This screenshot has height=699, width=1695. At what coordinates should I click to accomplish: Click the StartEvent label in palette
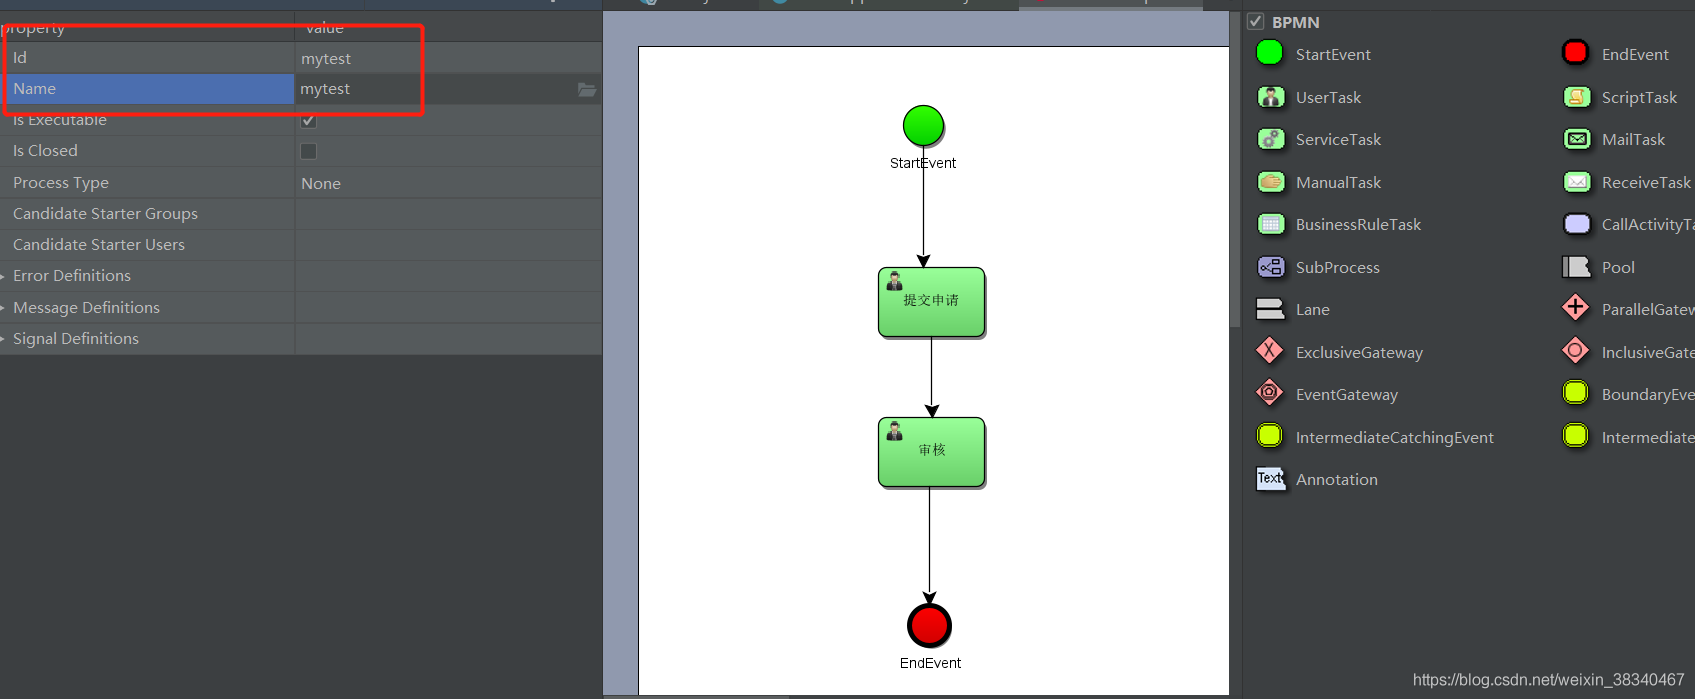point(1333,55)
